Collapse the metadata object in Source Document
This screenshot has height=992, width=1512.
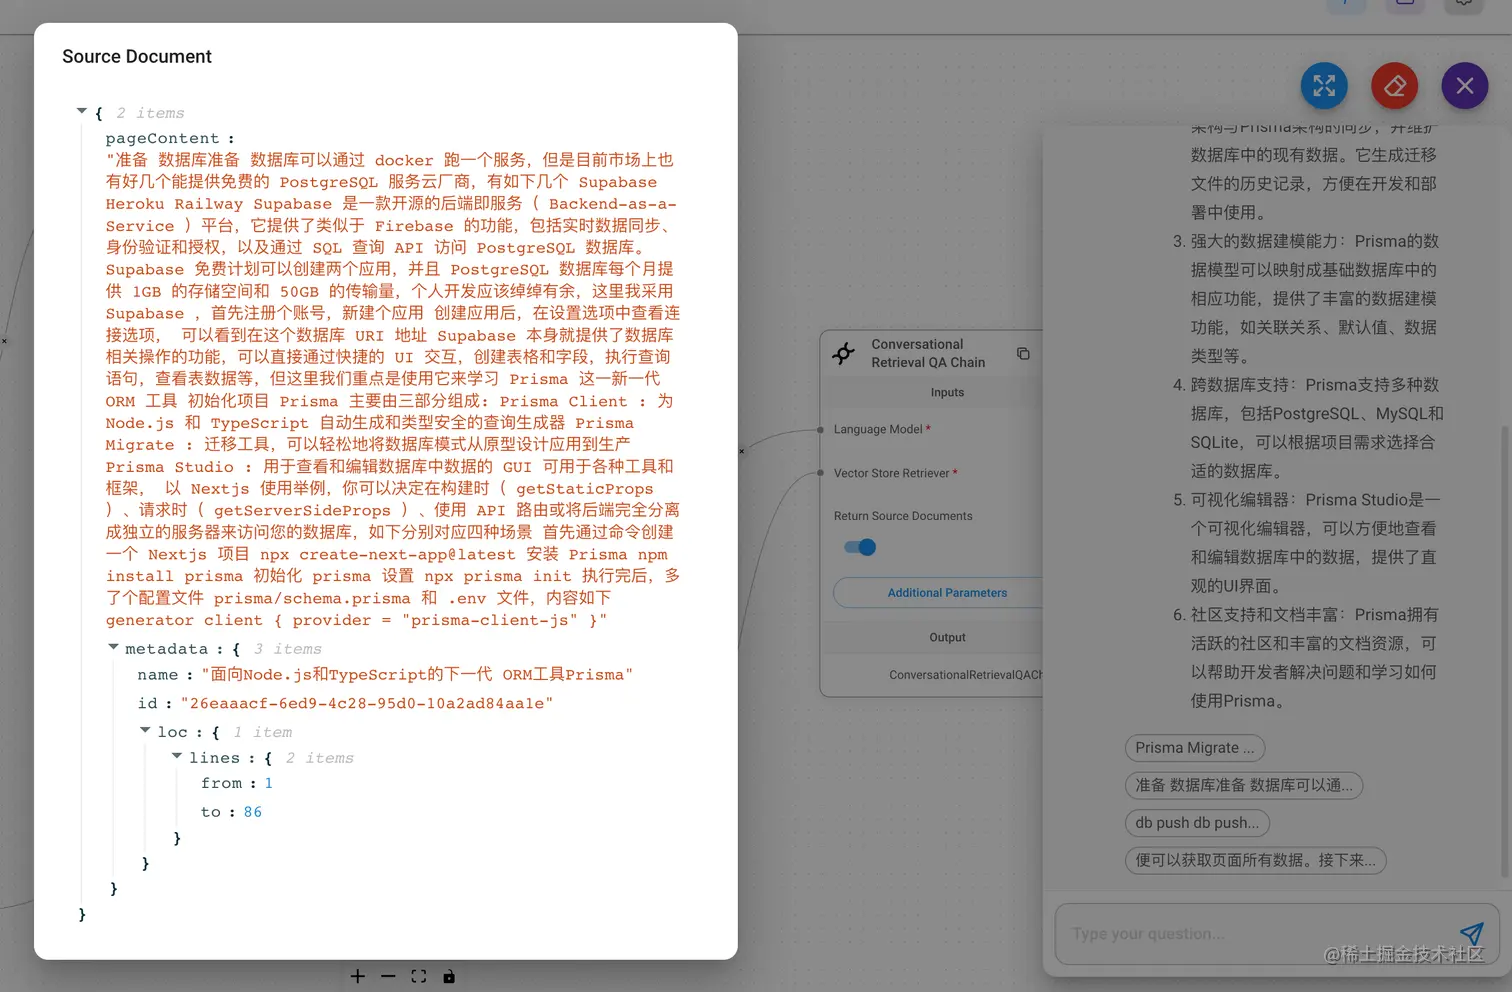point(113,647)
